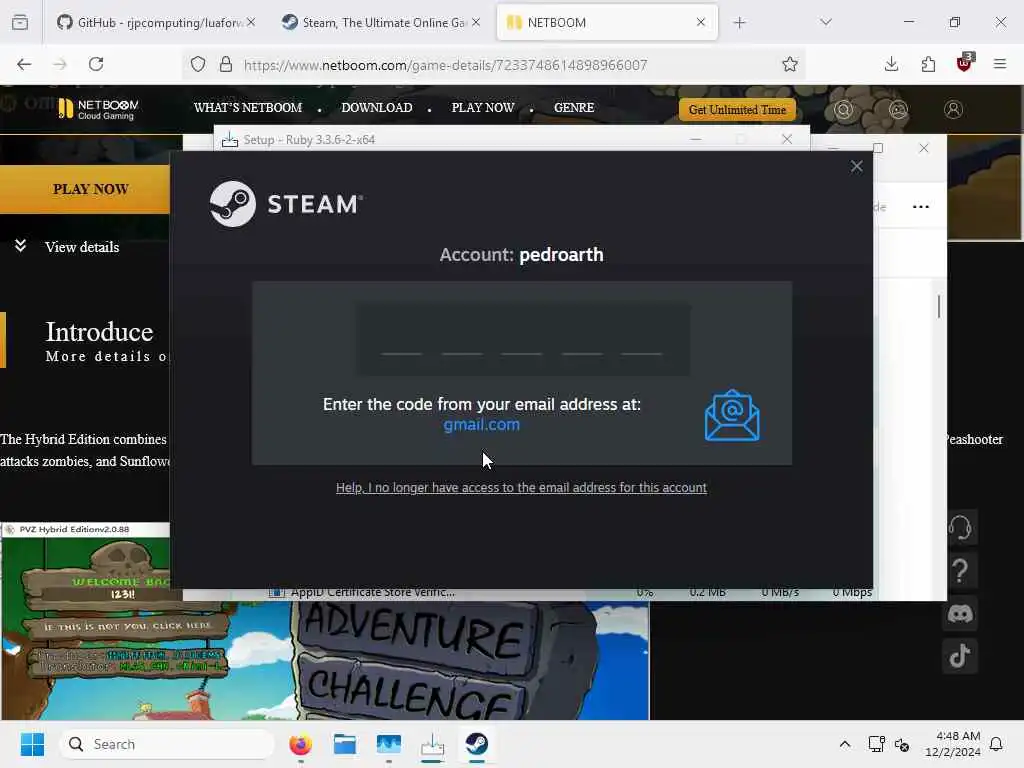
Task: Open the Windows Start menu
Action: (x=32, y=744)
